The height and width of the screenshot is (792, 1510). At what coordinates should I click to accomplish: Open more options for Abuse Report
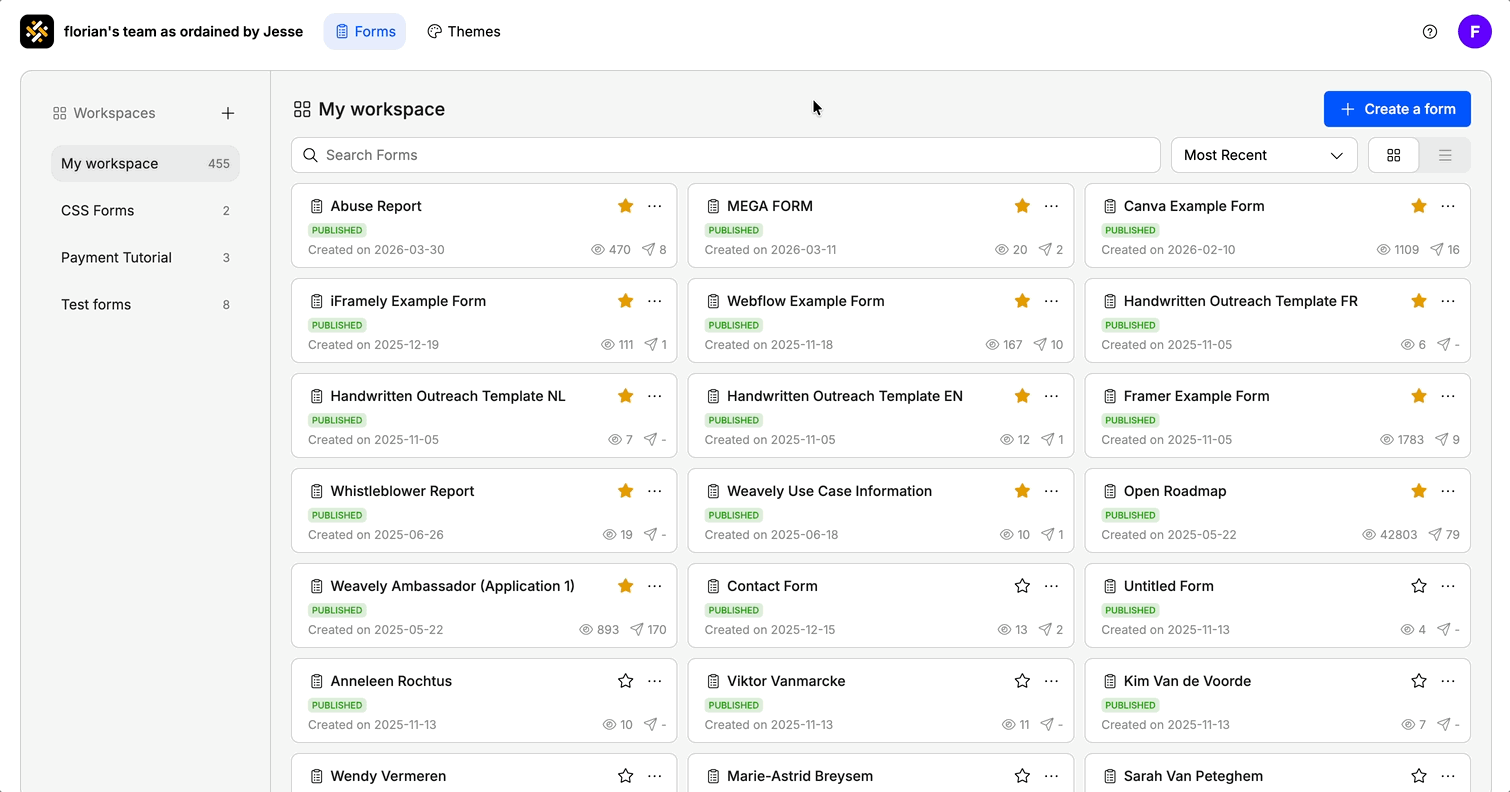click(655, 206)
